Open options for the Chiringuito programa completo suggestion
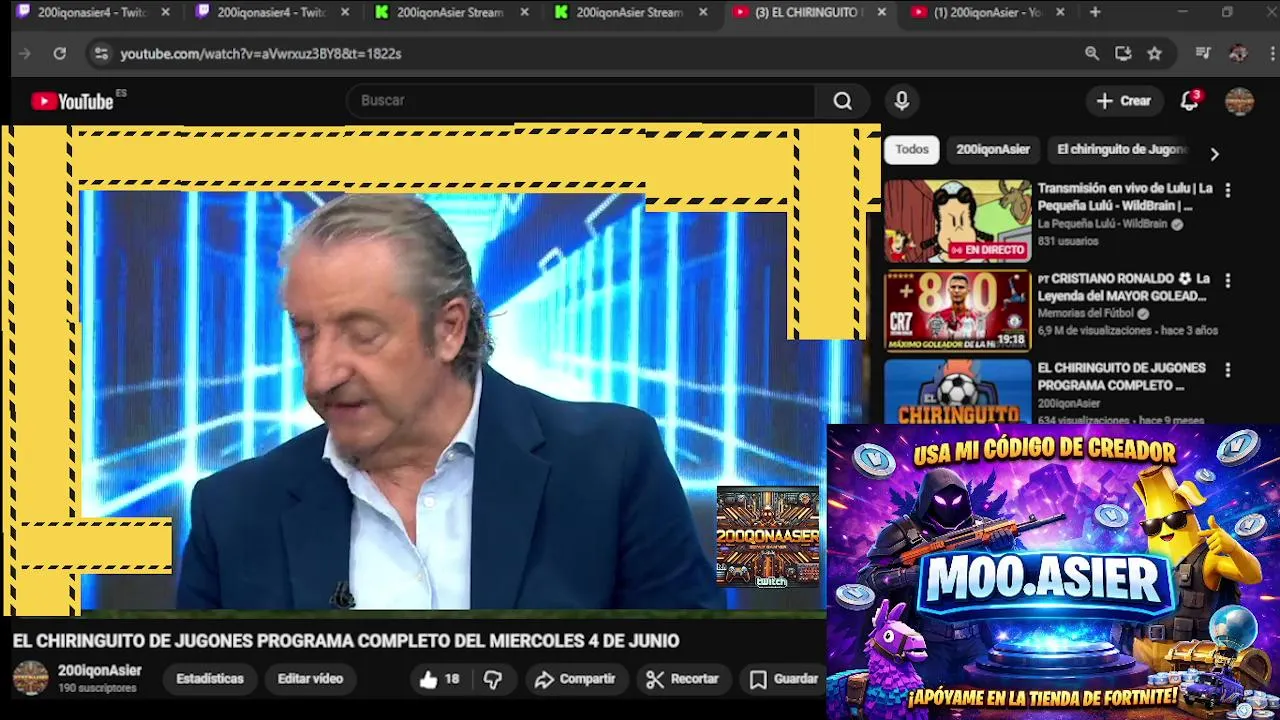 click(1228, 370)
